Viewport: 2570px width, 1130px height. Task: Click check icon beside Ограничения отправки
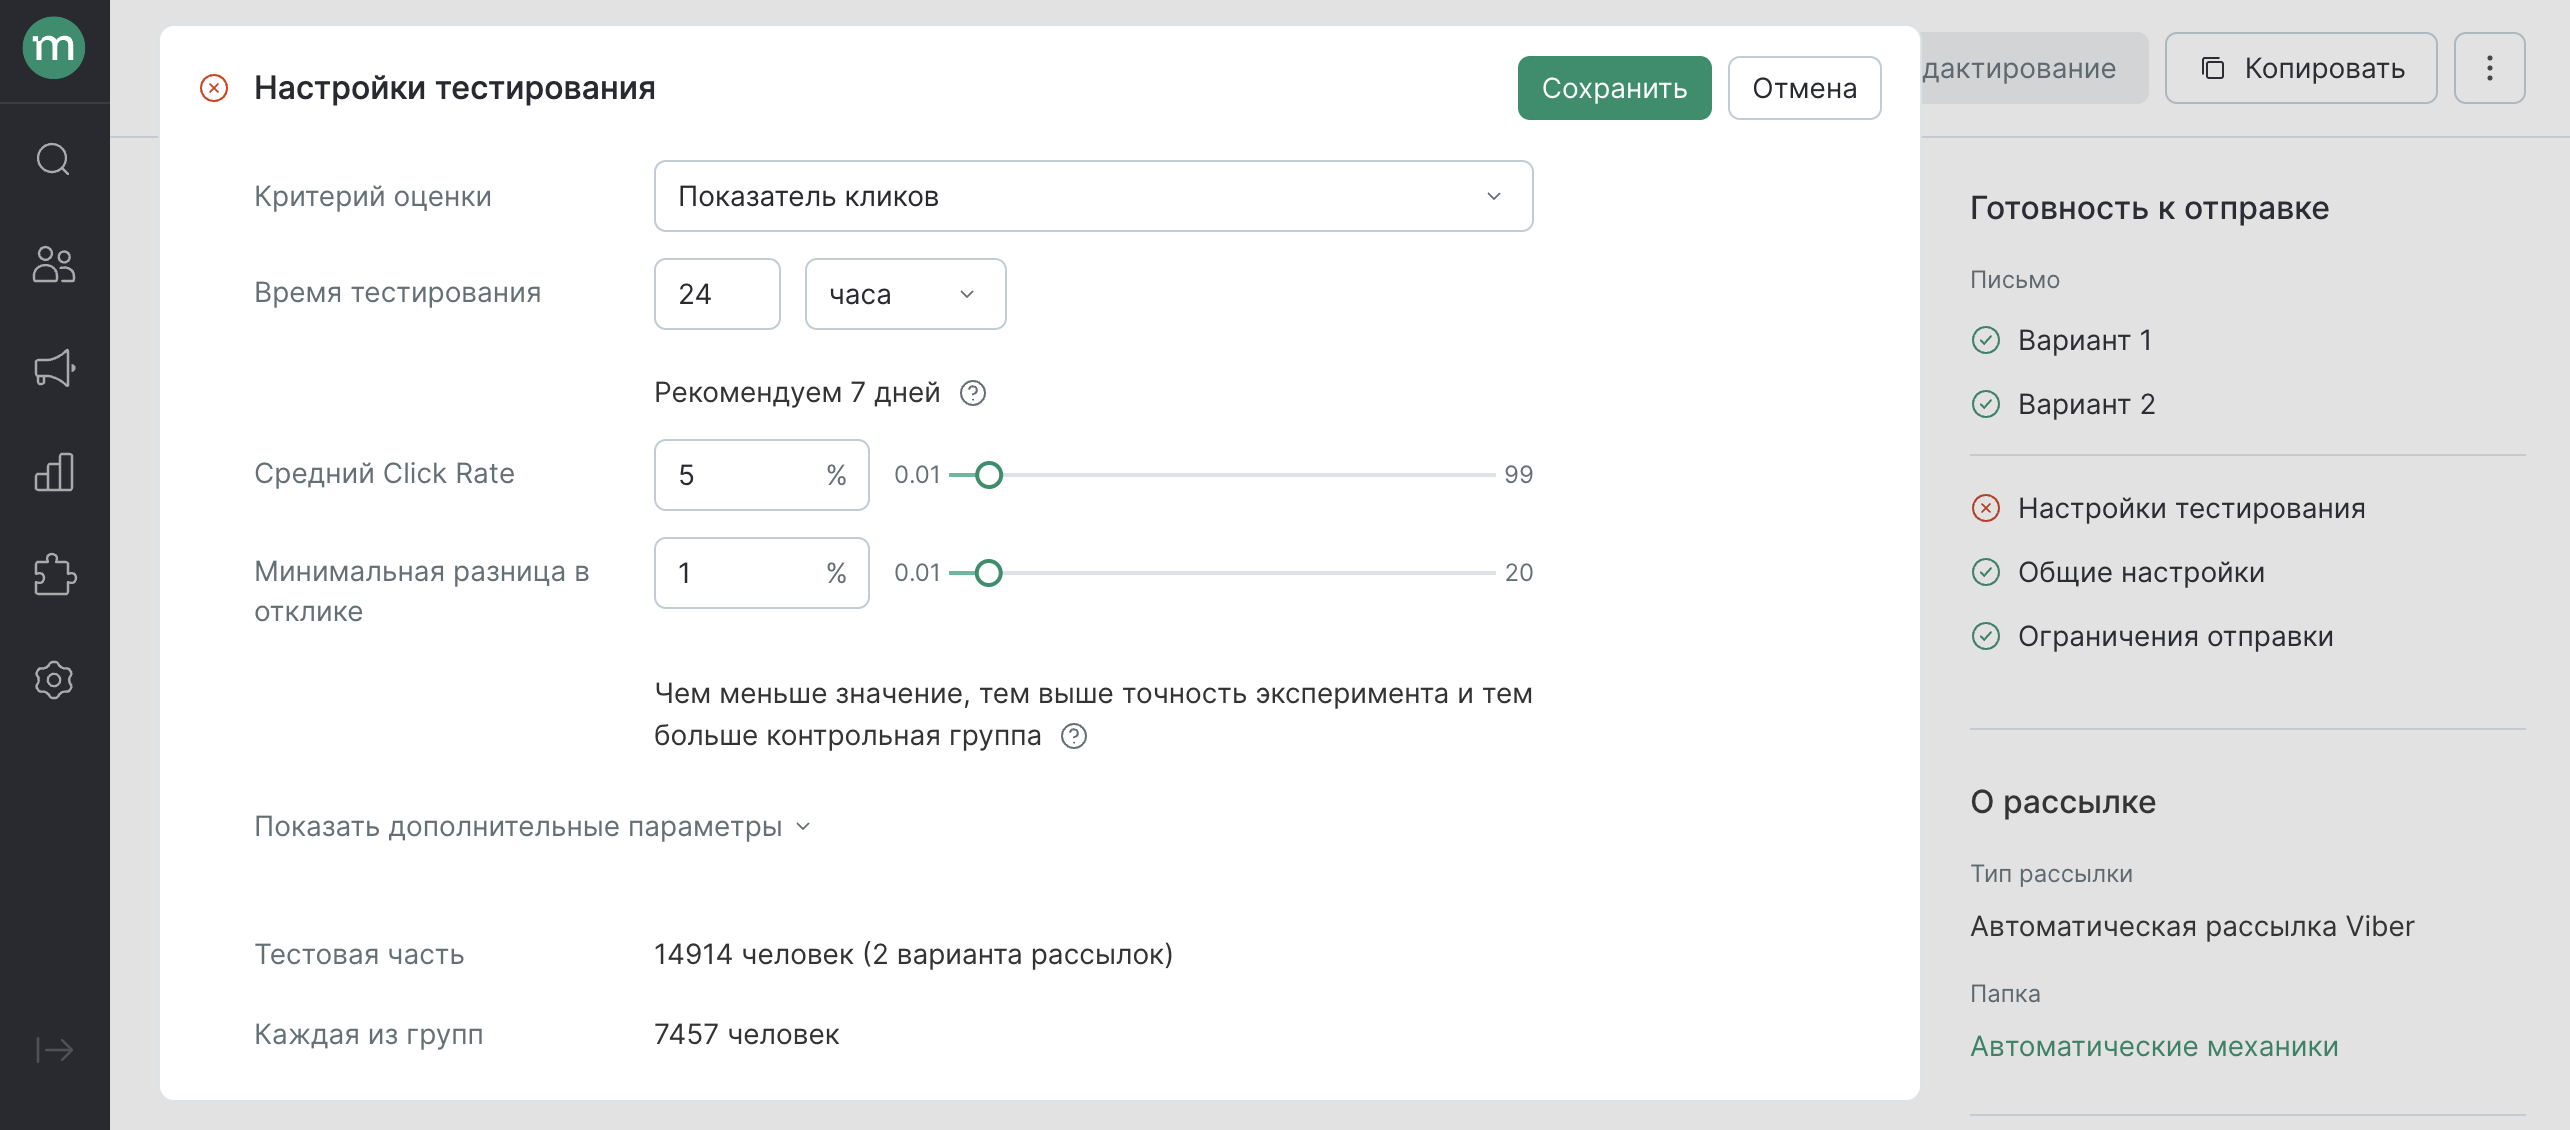[x=1986, y=636]
